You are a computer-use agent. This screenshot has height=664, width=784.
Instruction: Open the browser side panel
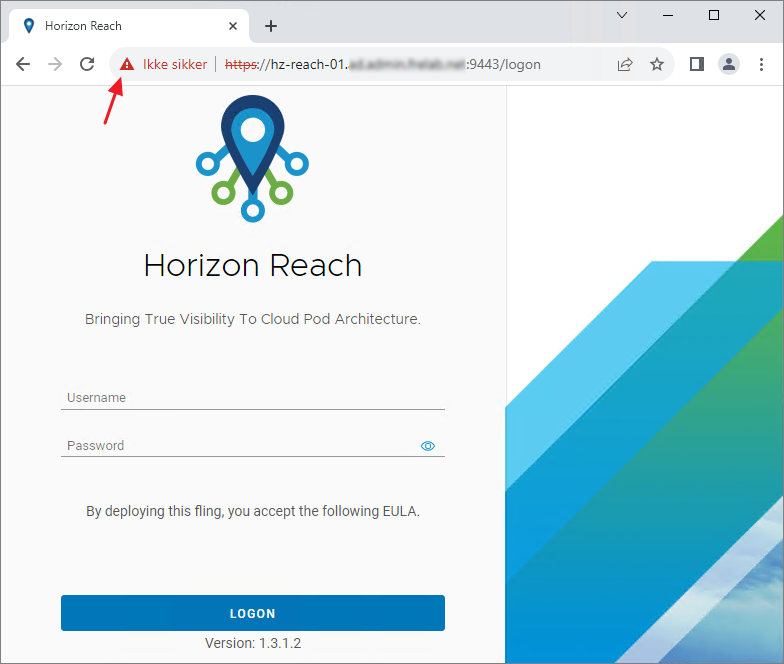point(697,64)
